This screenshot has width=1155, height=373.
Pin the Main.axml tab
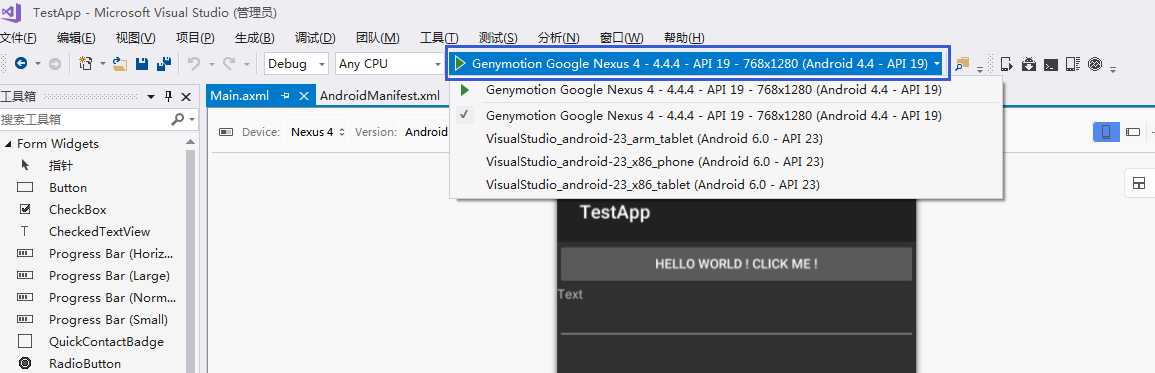click(x=285, y=96)
